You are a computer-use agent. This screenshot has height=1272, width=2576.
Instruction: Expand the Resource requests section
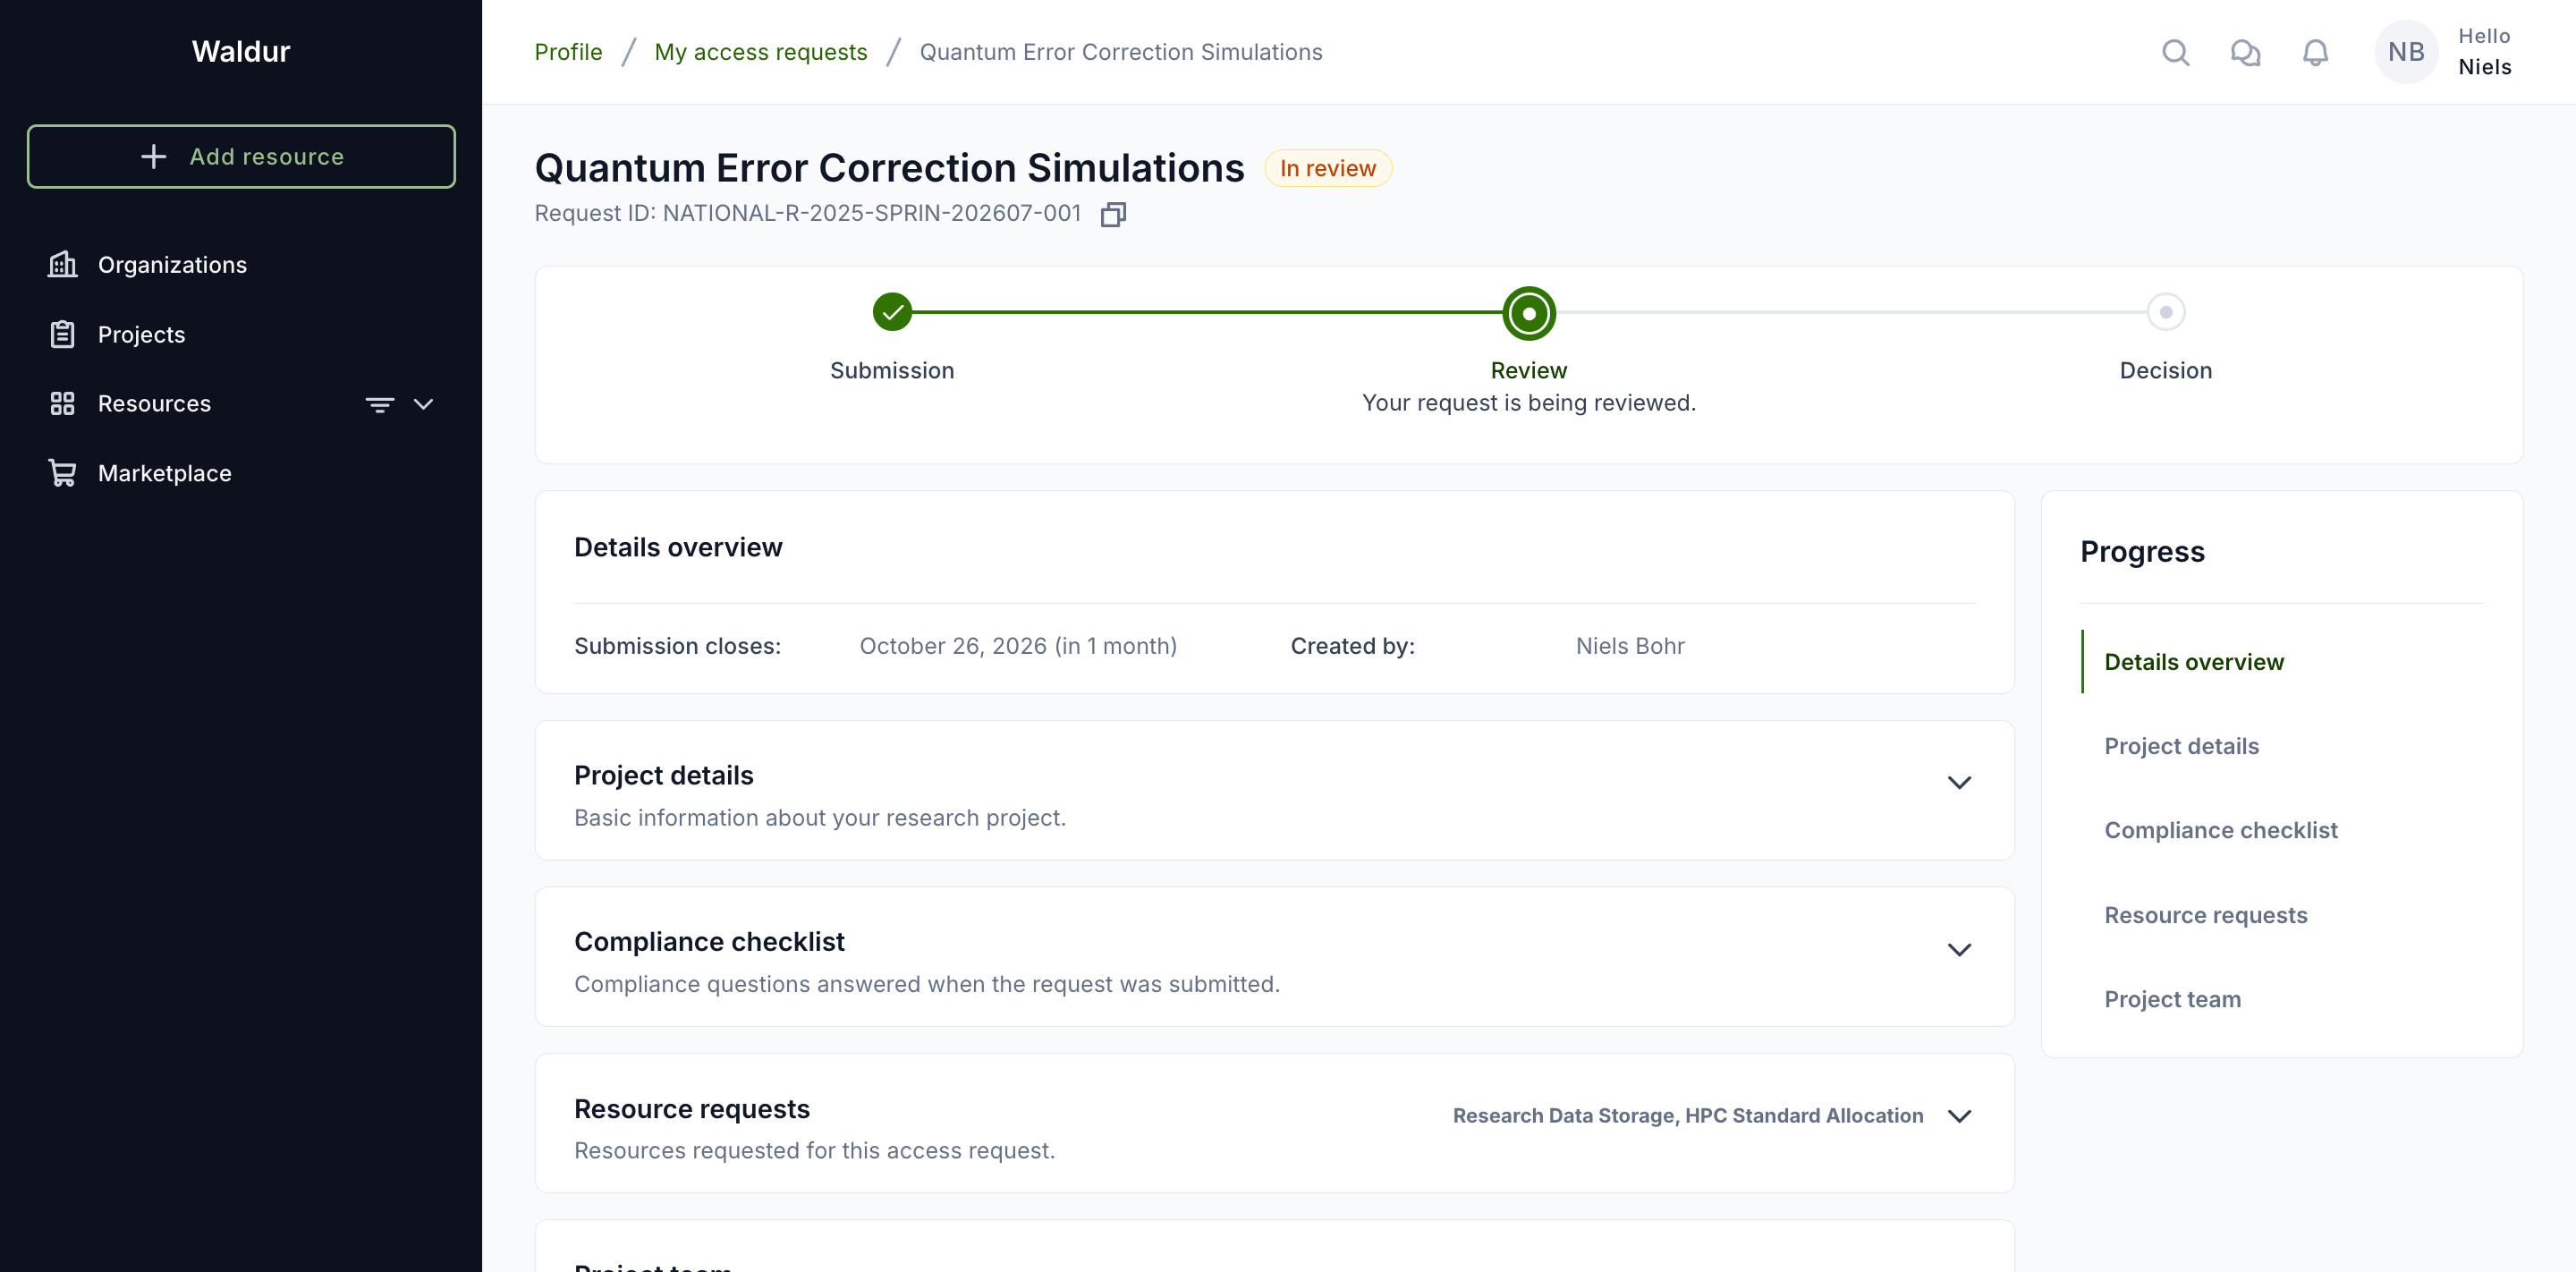click(x=1959, y=1116)
